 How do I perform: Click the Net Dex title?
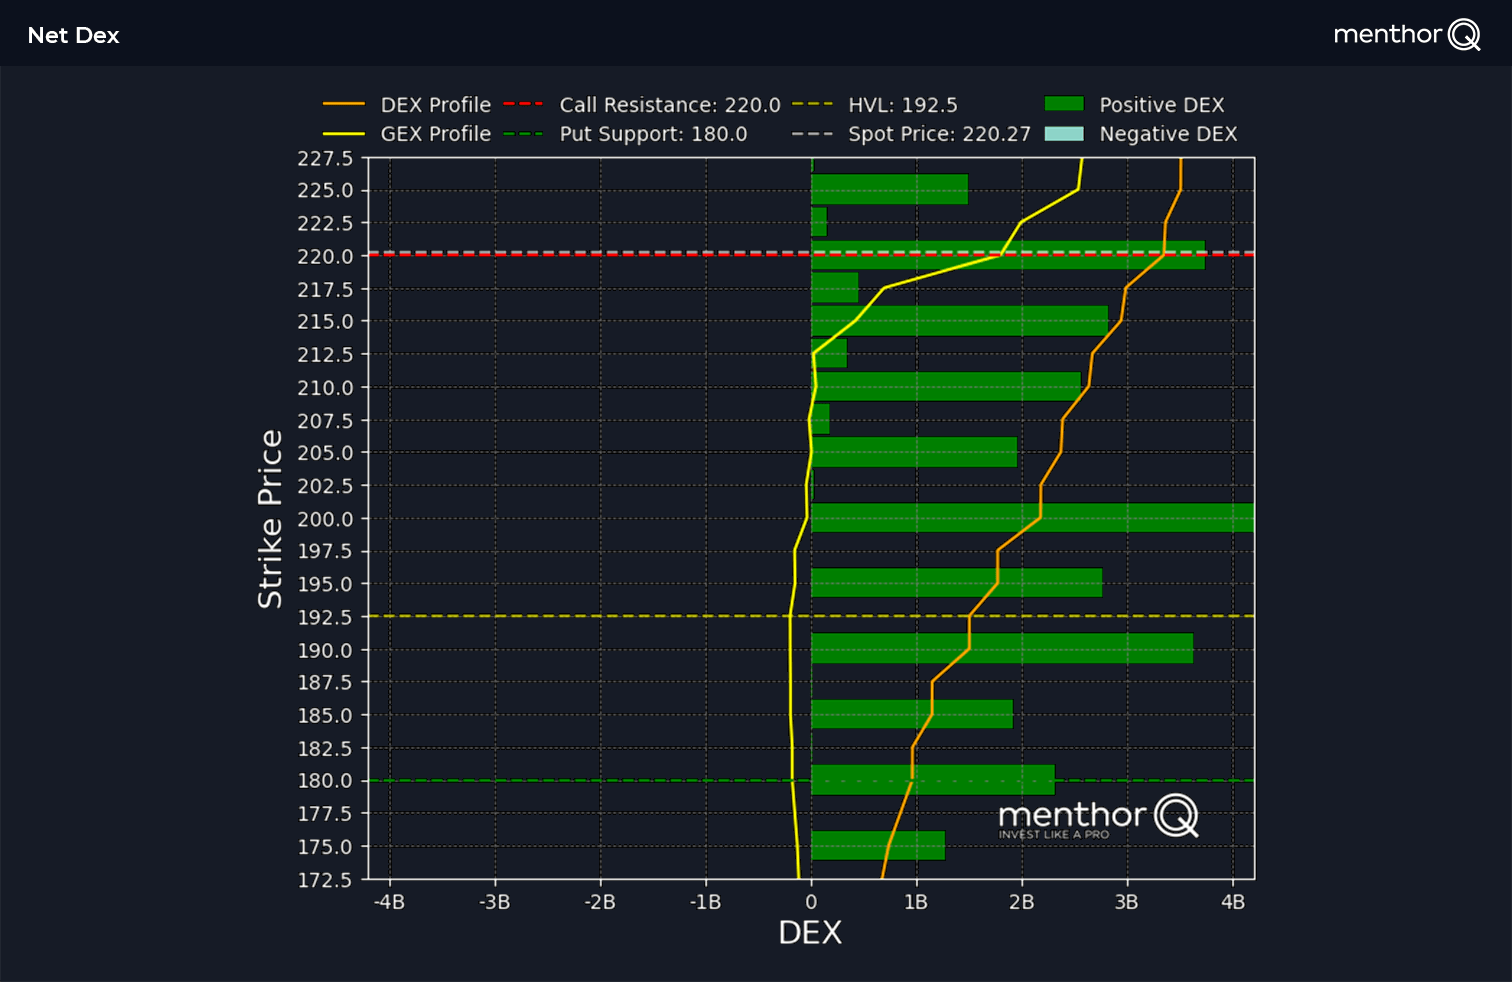(74, 35)
